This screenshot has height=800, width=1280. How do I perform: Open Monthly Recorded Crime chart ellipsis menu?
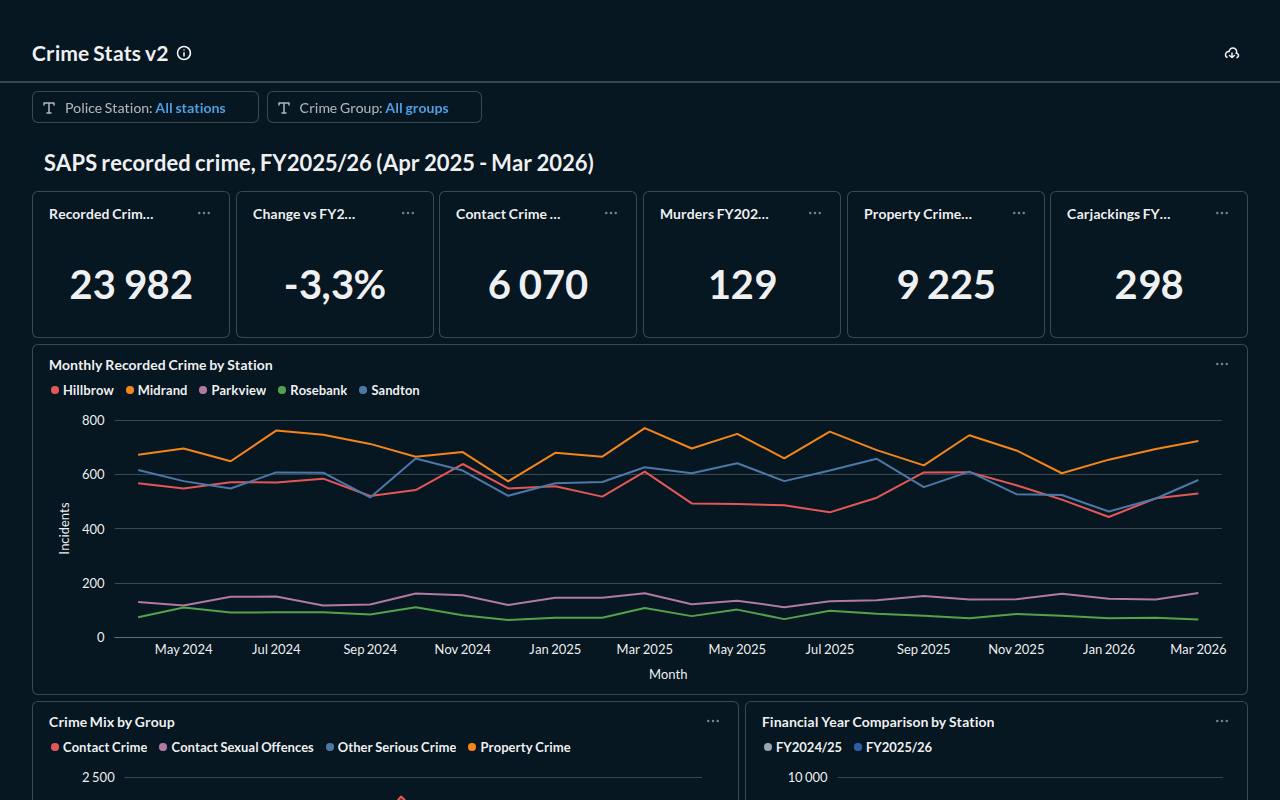pos(1222,364)
